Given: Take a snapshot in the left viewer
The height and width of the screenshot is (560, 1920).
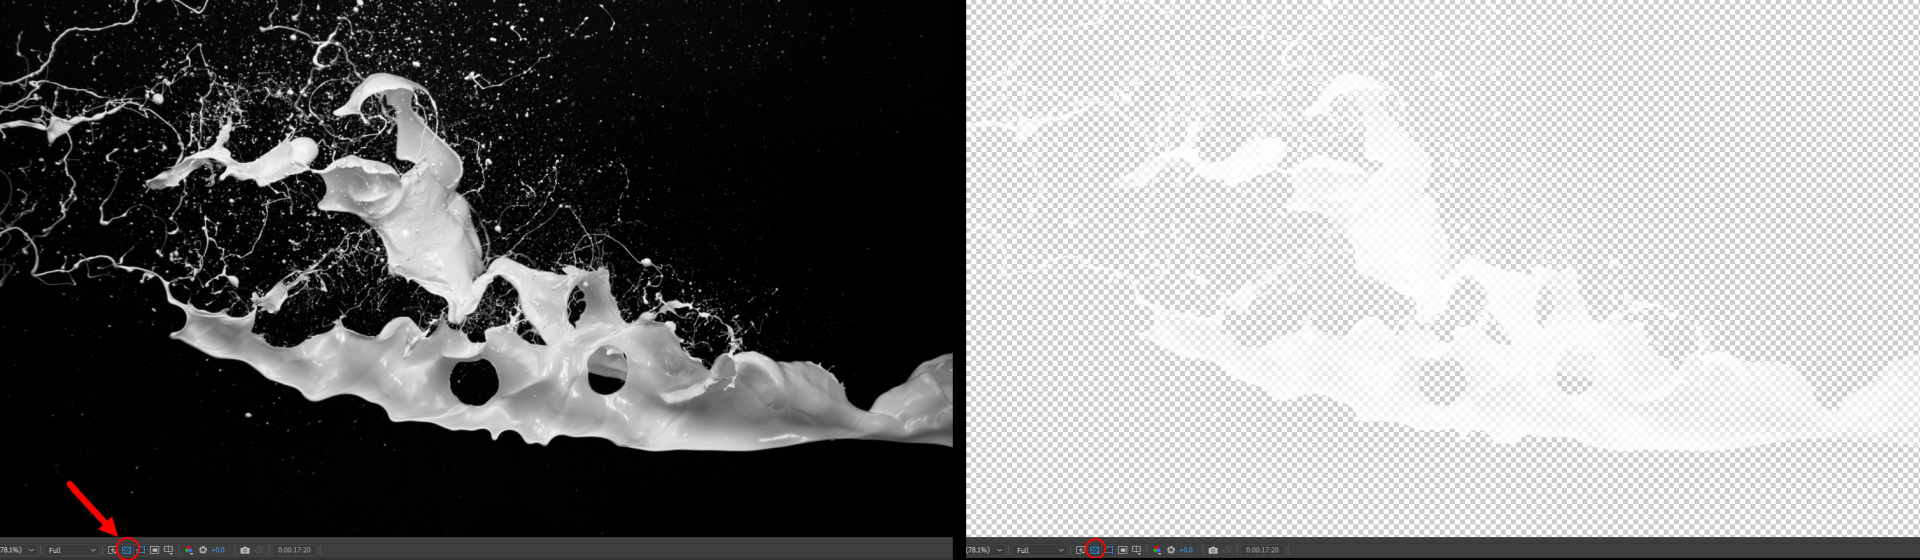Looking at the screenshot, I should (245, 550).
